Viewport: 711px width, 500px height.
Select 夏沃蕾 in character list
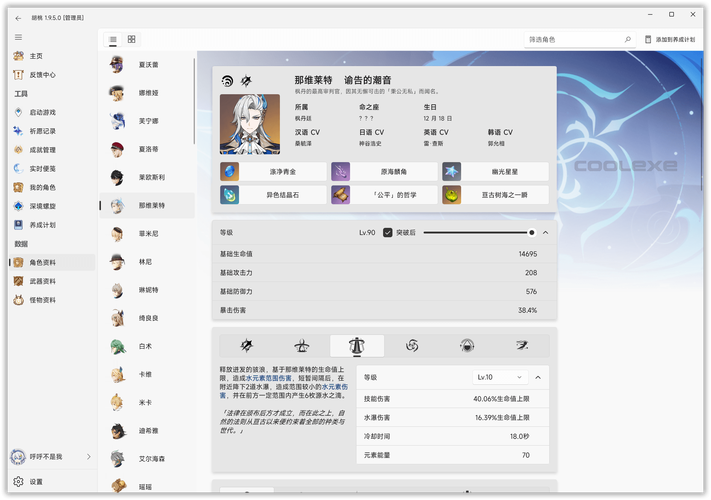coord(147,65)
